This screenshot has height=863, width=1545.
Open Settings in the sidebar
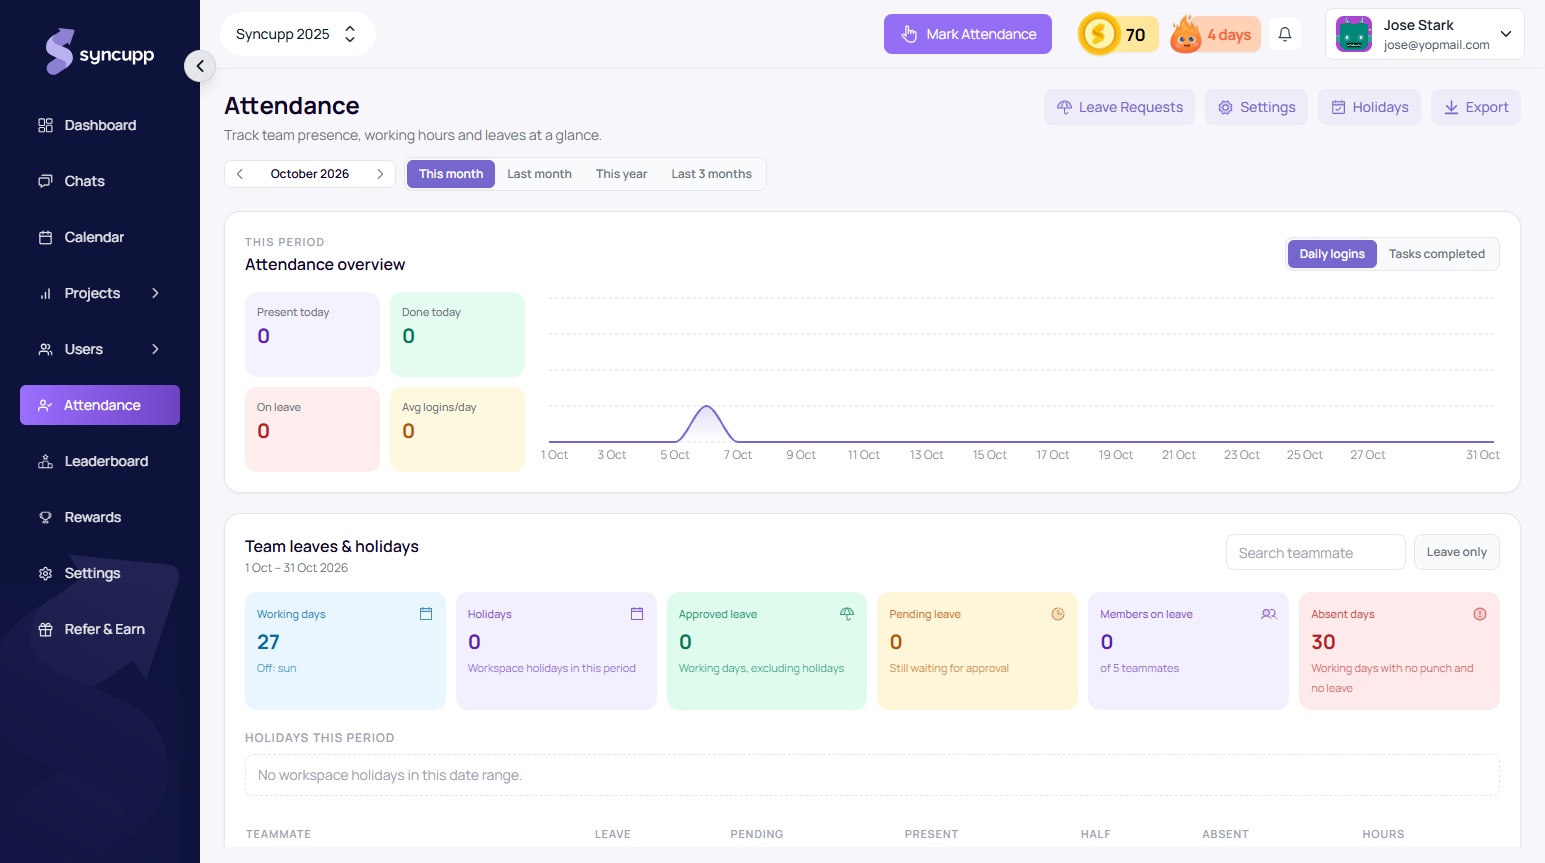(100, 573)
